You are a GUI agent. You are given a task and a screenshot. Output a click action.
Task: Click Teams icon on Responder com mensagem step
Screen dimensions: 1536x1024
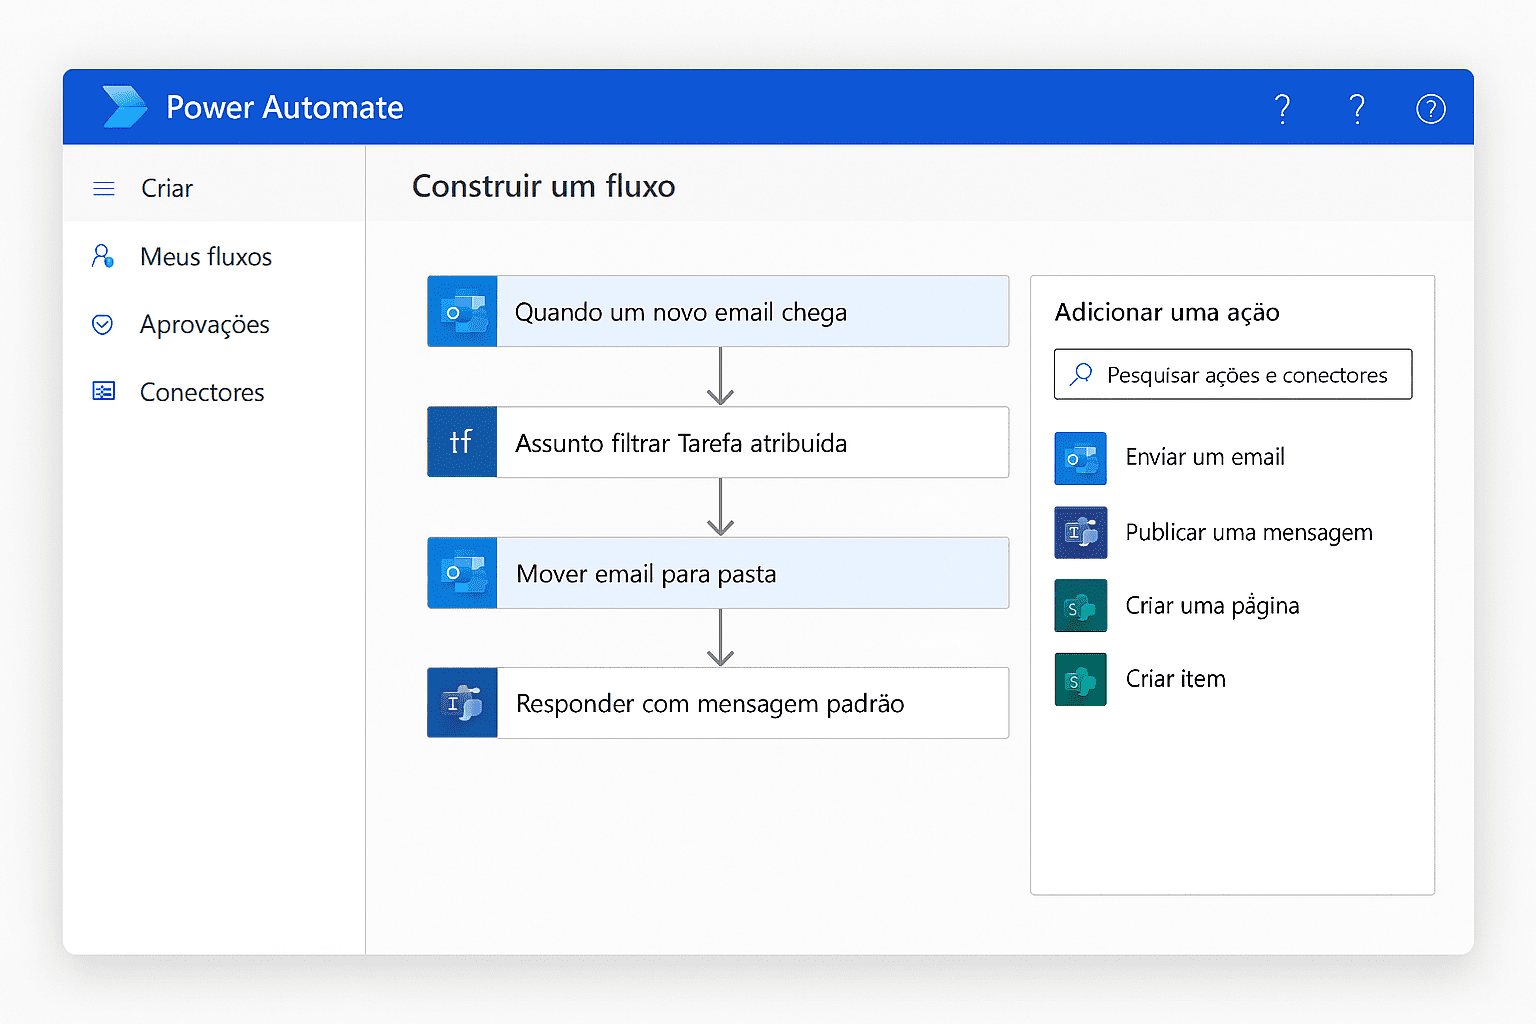pos(462,703)
